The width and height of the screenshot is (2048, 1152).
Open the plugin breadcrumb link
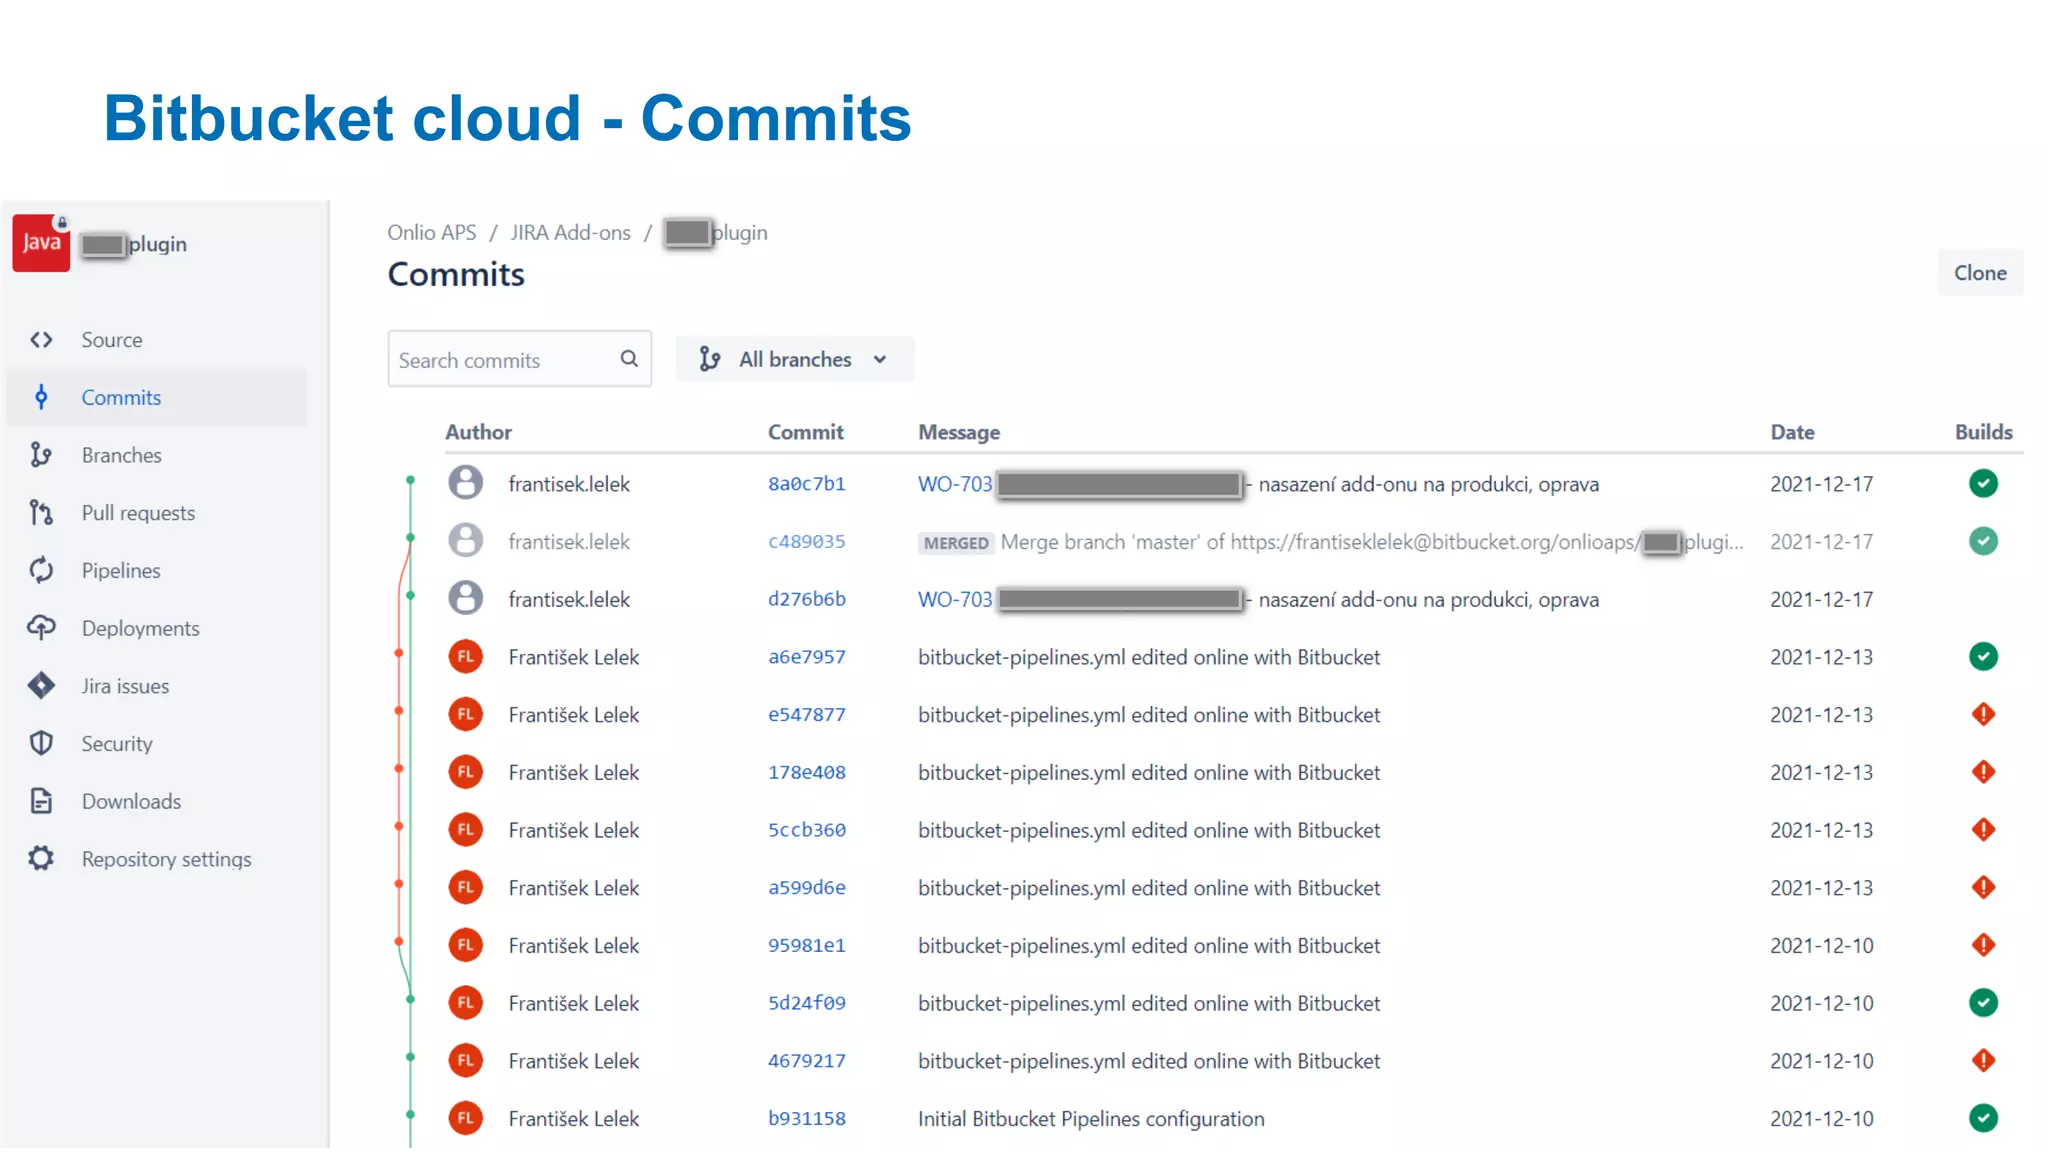[x=716, y=232]
